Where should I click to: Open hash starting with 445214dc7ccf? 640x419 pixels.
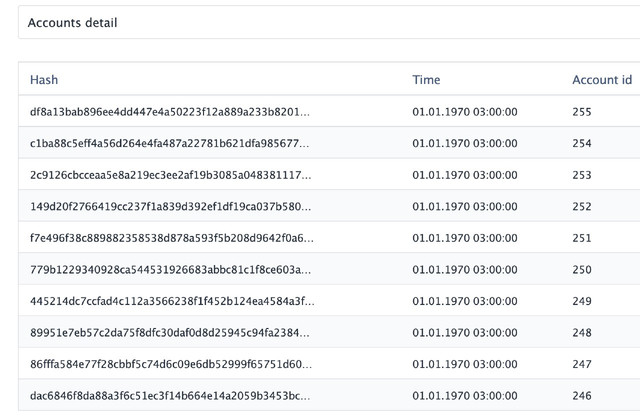coord(172,301)
